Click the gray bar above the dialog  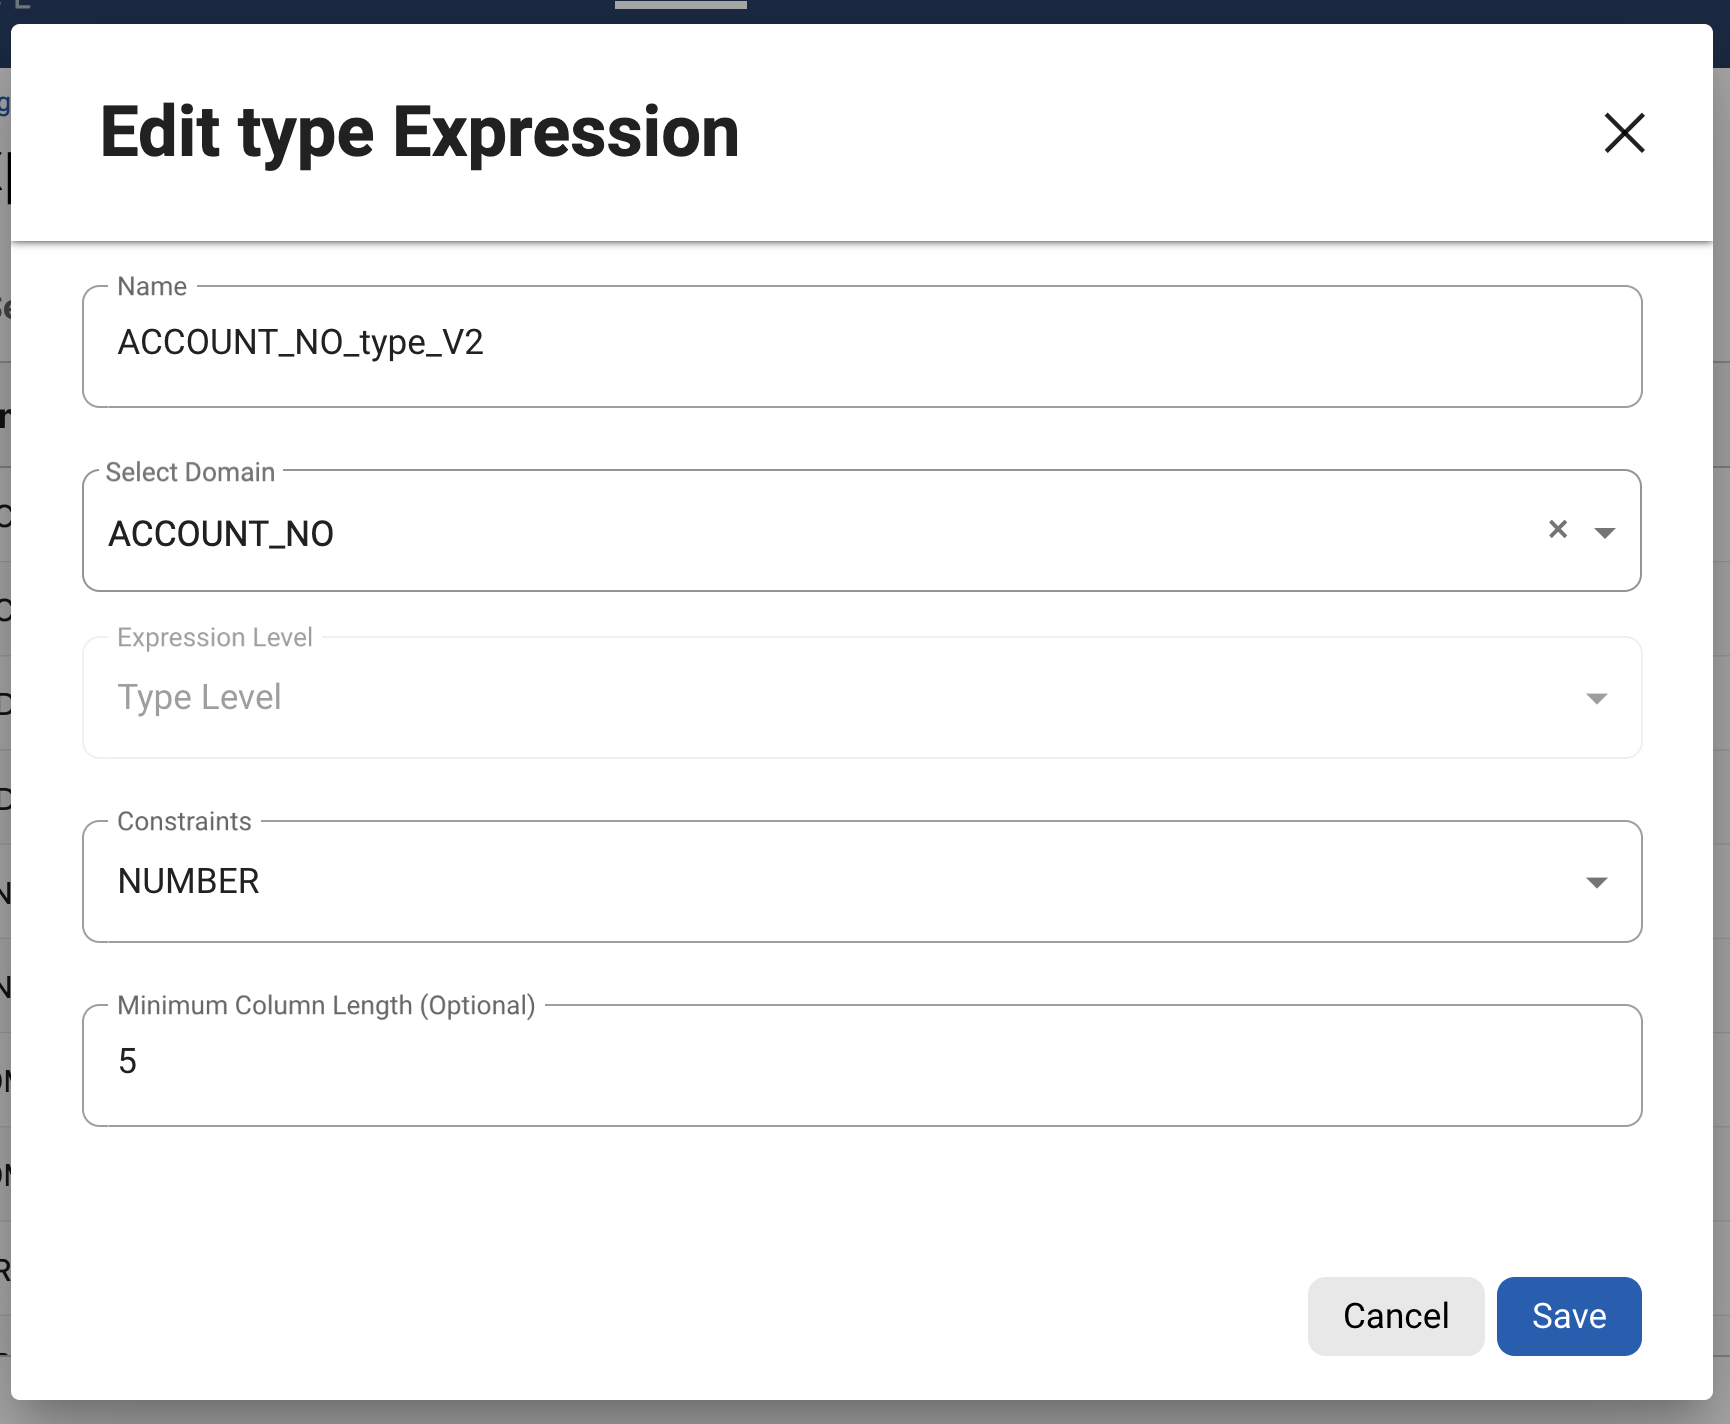pyautogui.click(x=680, y=5)
